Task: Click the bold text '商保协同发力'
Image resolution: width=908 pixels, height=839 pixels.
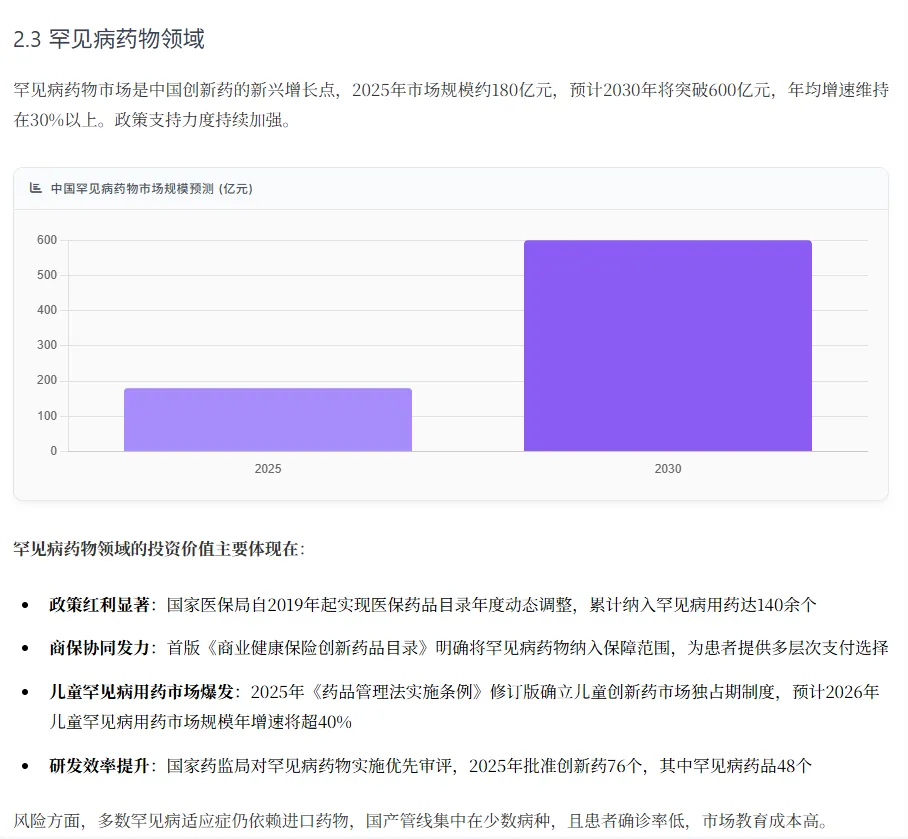Action: click(x=100, y=647)
